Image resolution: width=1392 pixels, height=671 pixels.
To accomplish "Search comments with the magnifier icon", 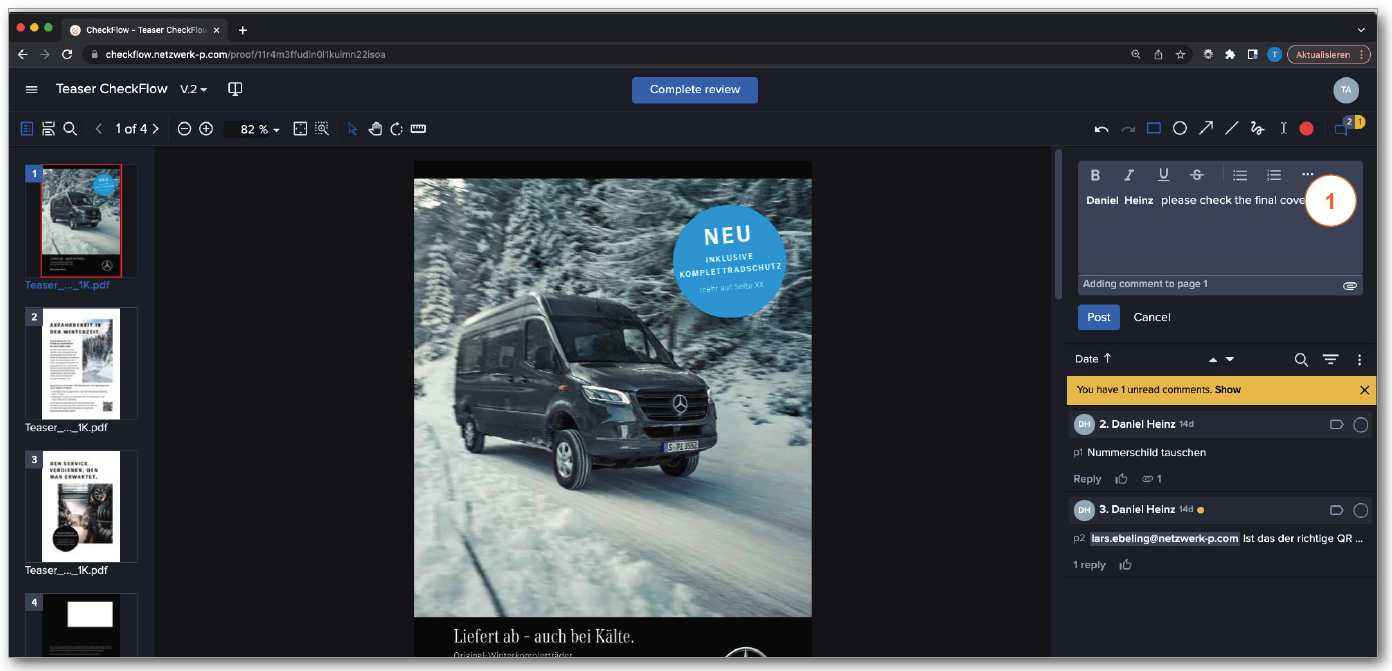I will point(1301,360).
